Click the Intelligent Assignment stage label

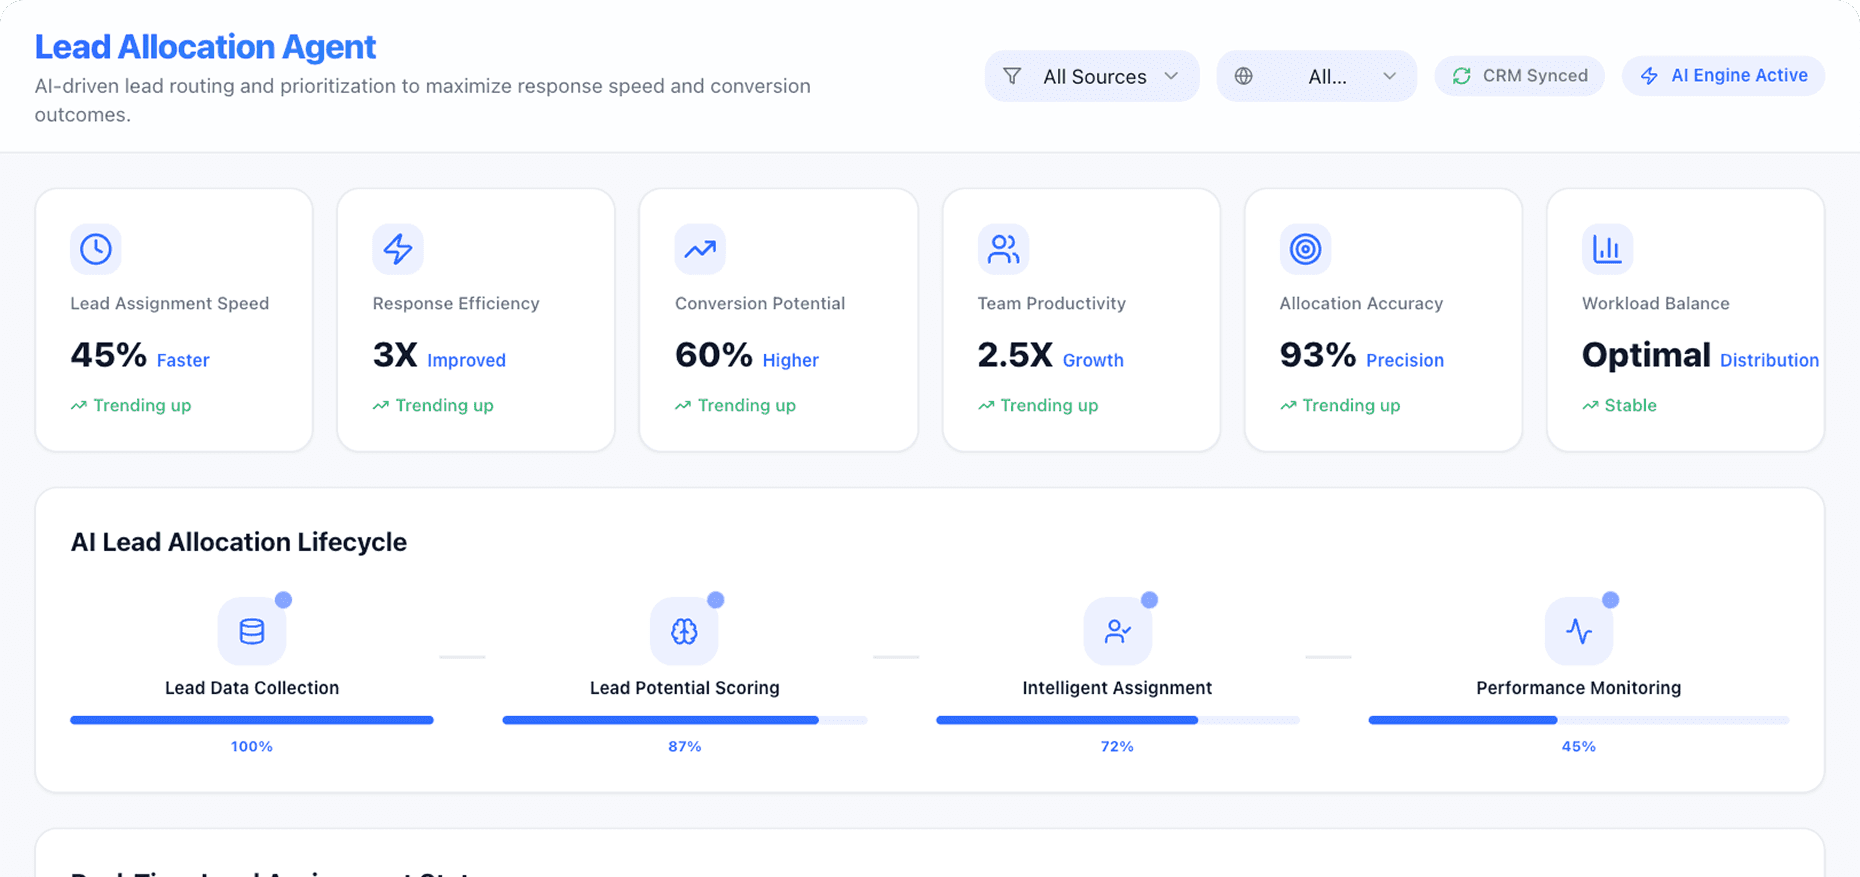tap(1117, 688)
